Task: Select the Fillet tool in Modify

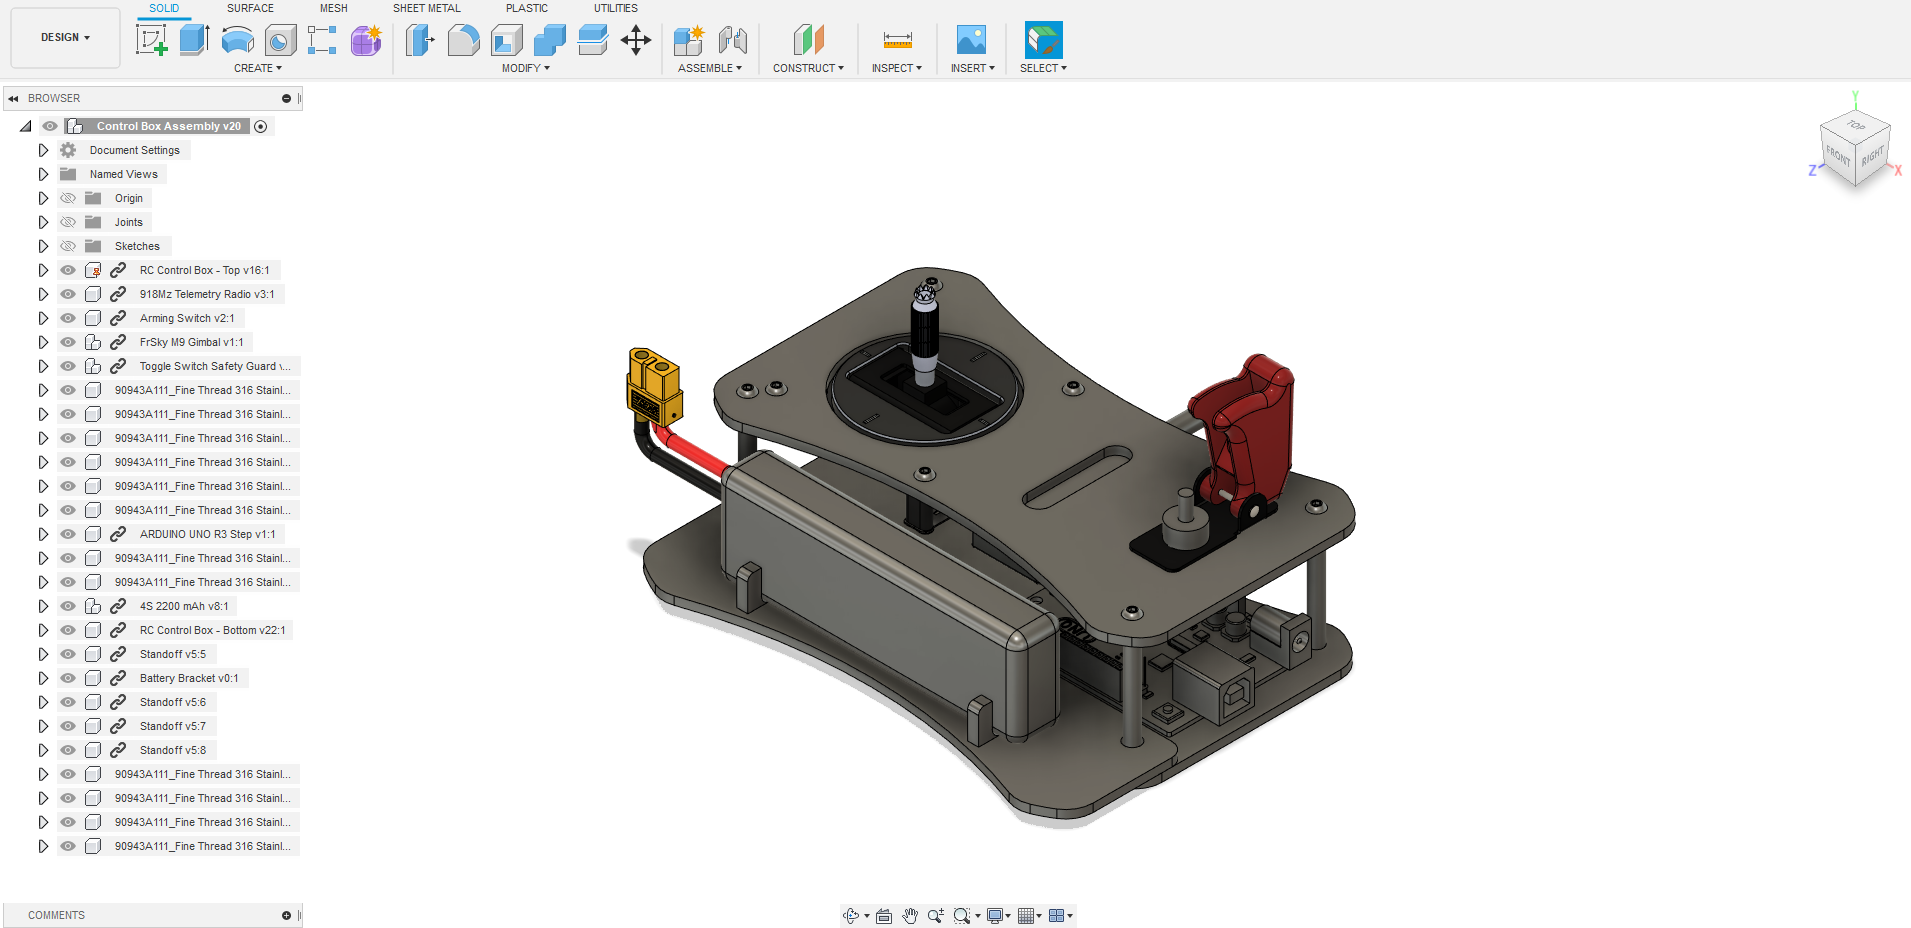Action: (463, 40)
